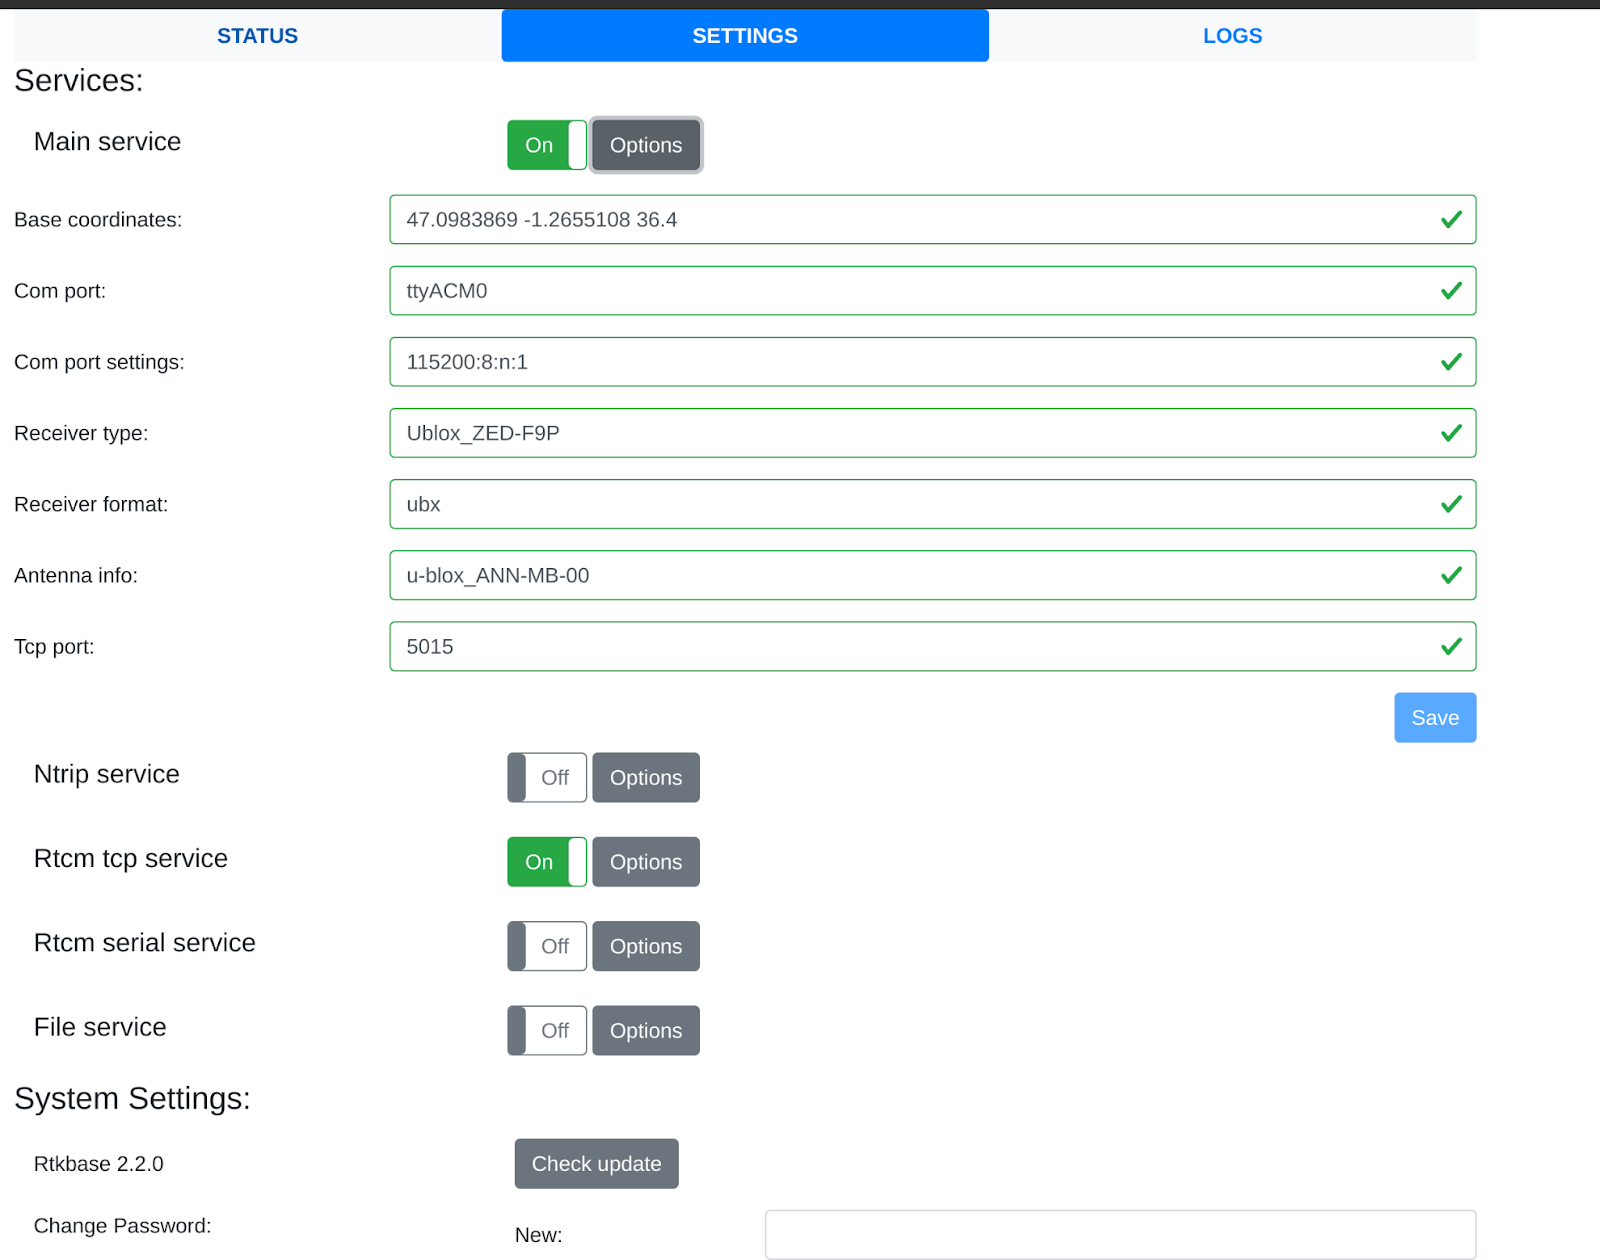Open File service Options

[646, 1031]
